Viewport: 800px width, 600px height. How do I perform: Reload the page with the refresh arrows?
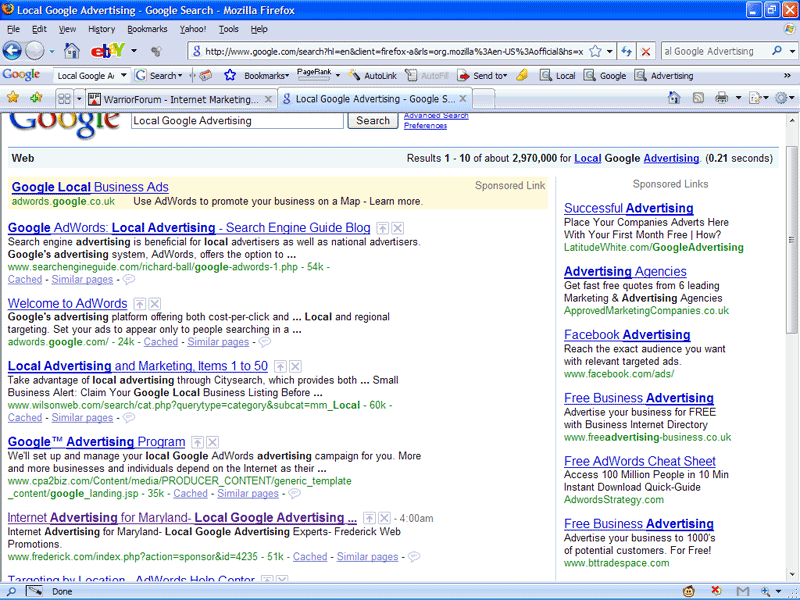click(x=627, y=51)
